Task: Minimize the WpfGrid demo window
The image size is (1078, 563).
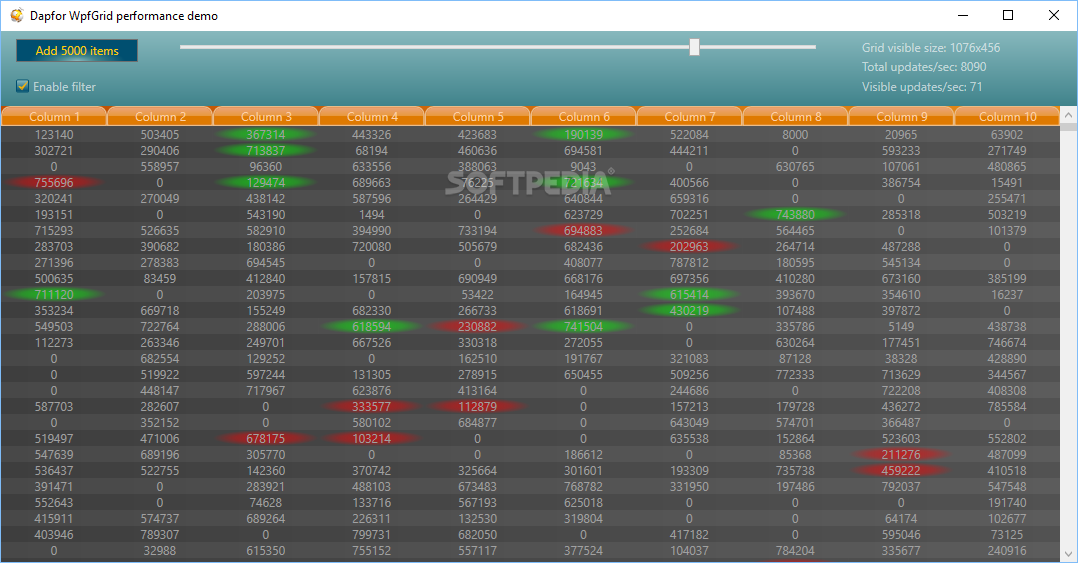Action: [x=962, y=15]
